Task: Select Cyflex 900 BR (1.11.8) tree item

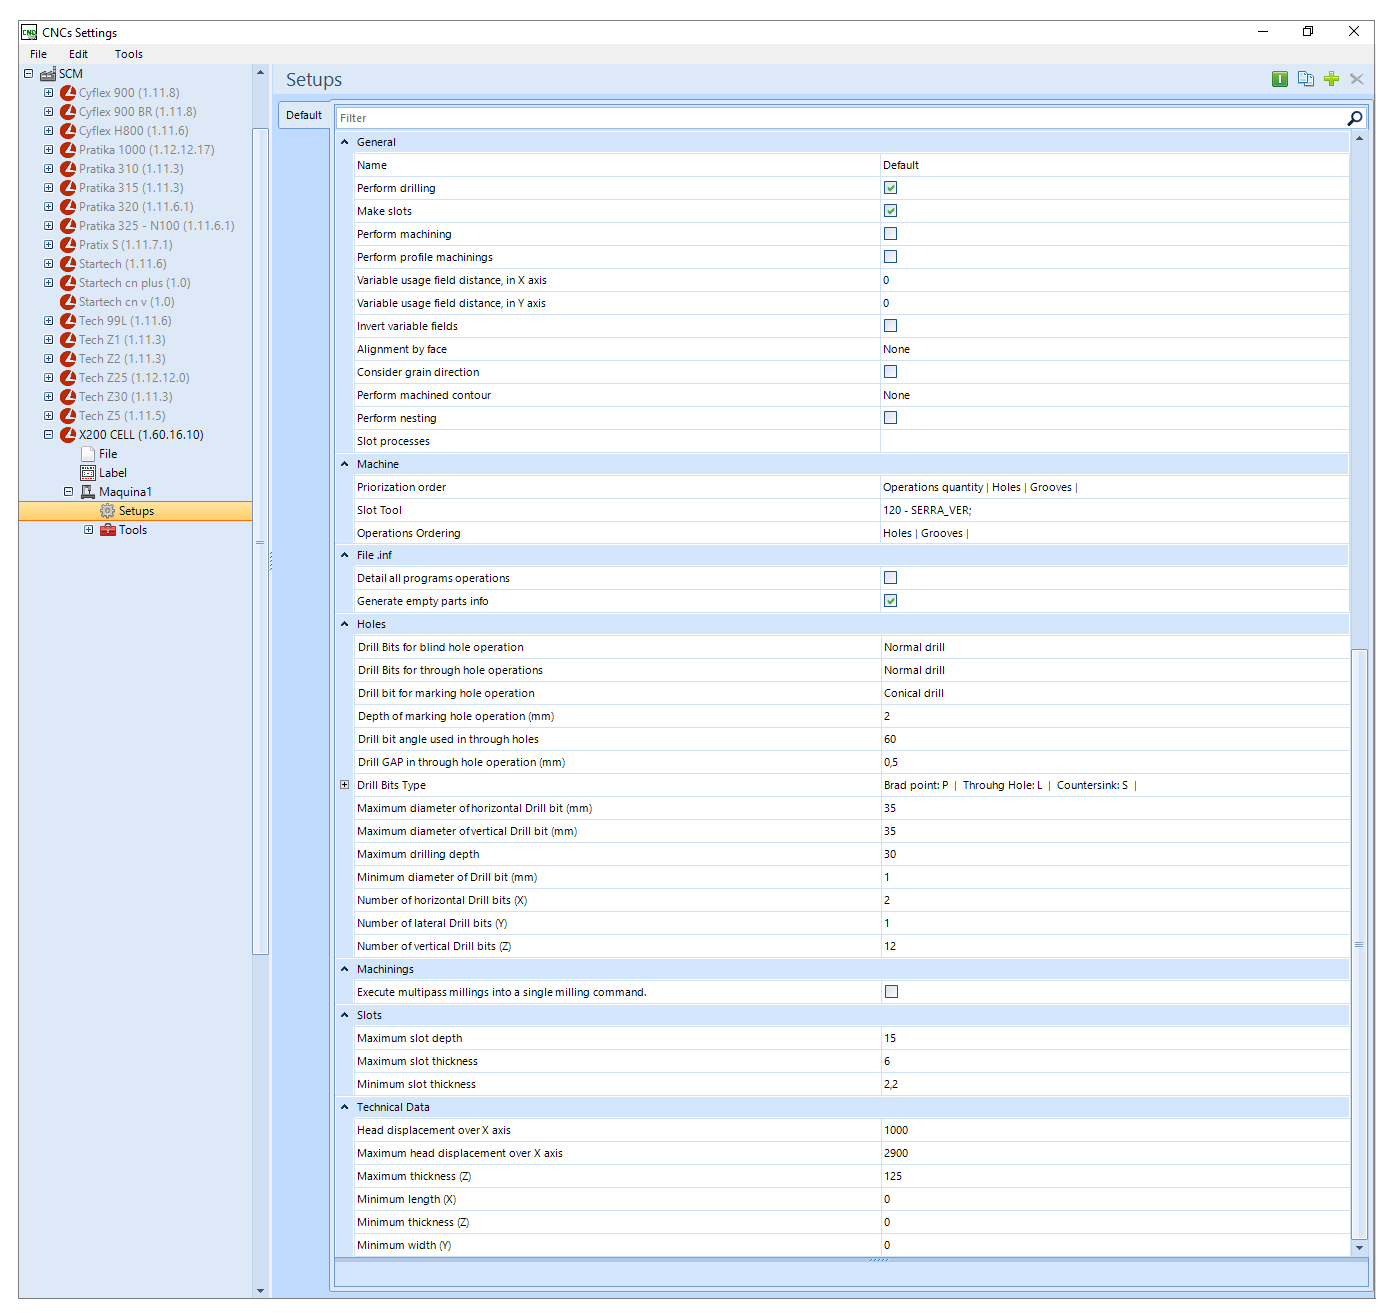Action: (x=138, y=112)
